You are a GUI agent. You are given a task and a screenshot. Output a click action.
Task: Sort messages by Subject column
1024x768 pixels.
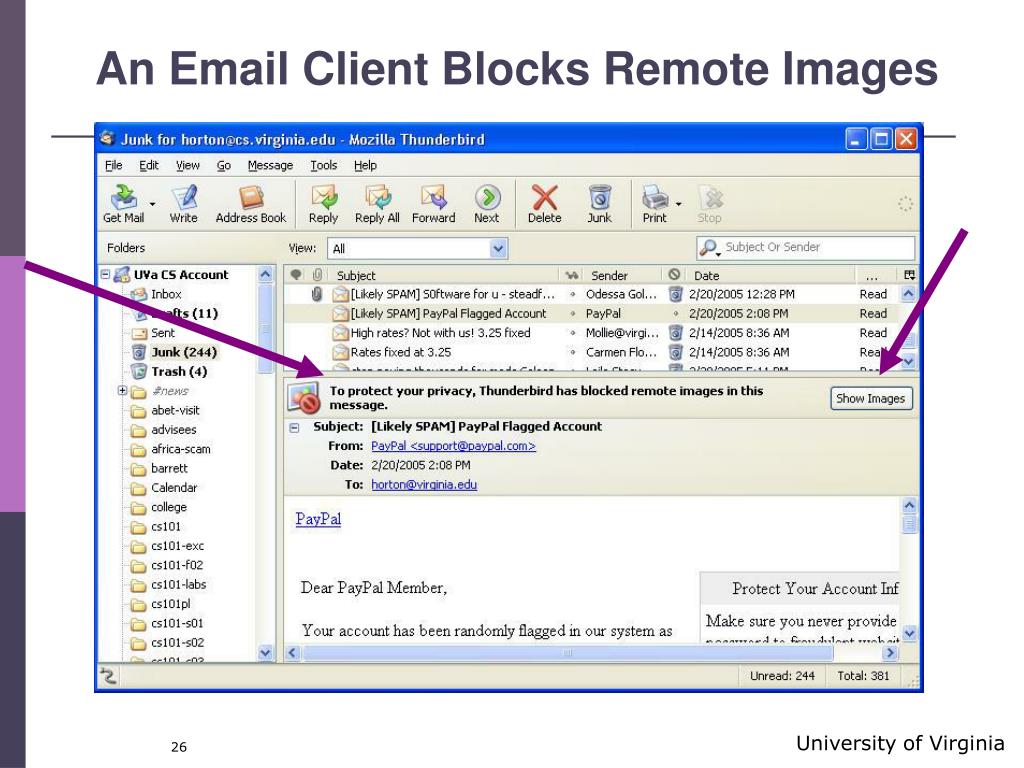coord(445,275)
